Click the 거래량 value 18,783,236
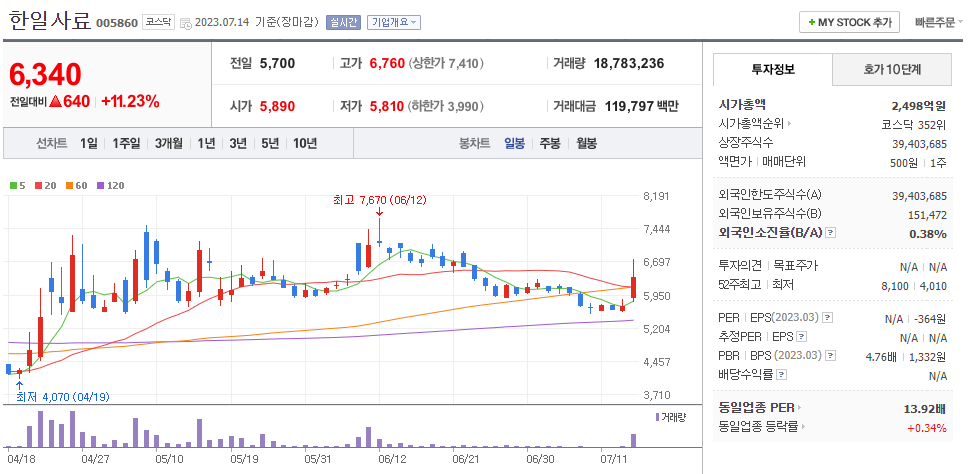 coord(629,63)
